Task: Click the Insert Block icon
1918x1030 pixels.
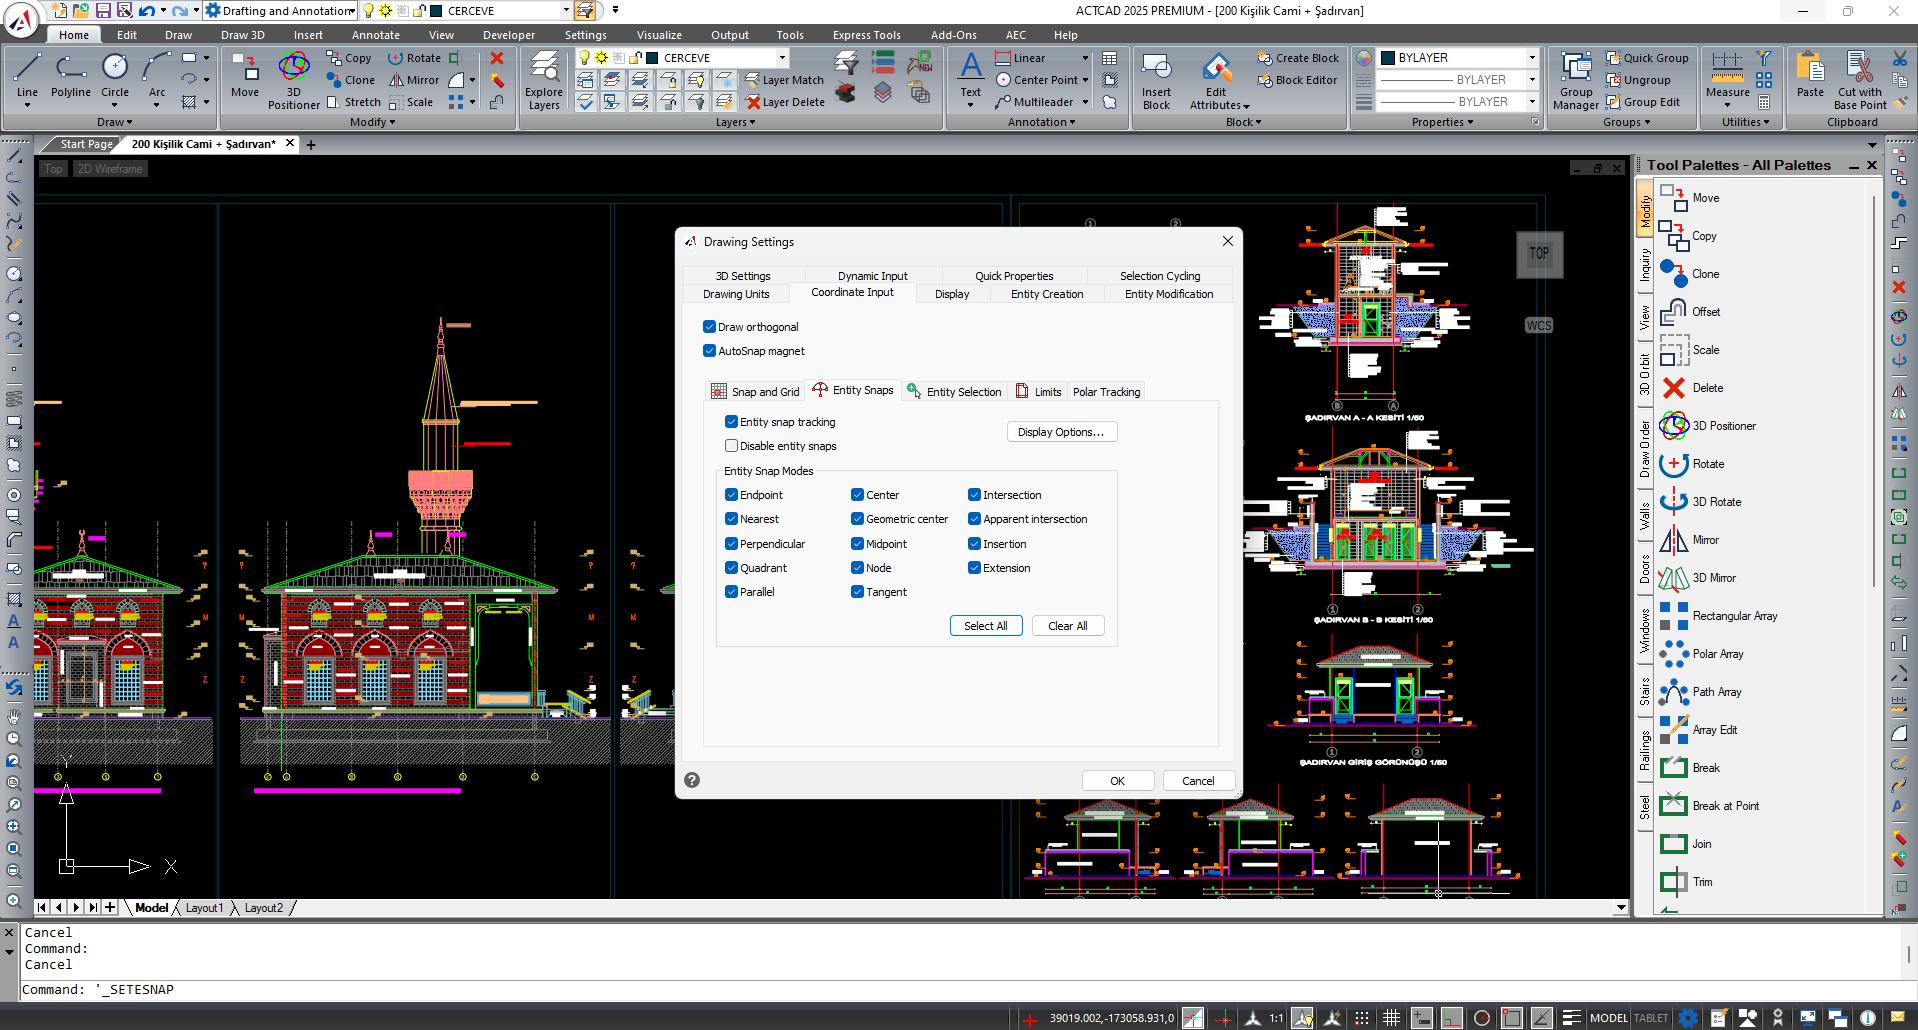Action: [x=1156, y=80]
